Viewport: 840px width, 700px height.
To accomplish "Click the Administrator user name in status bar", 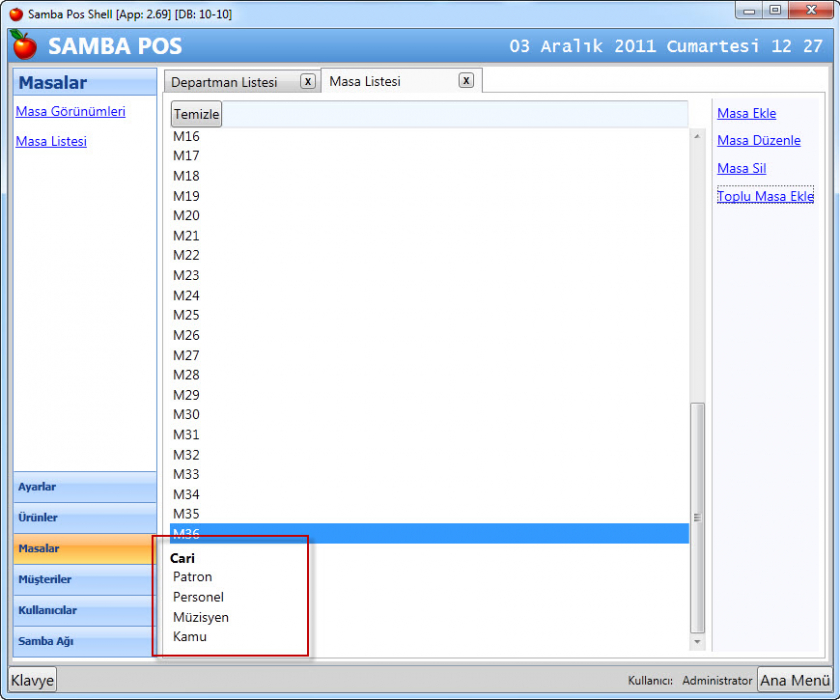I will click(717, 681).
